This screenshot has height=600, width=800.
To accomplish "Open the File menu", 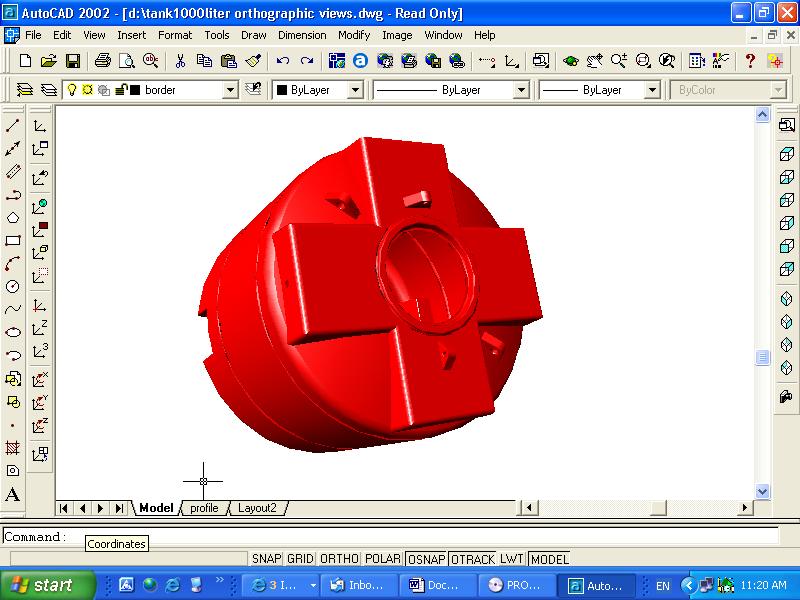I will 33,35.
